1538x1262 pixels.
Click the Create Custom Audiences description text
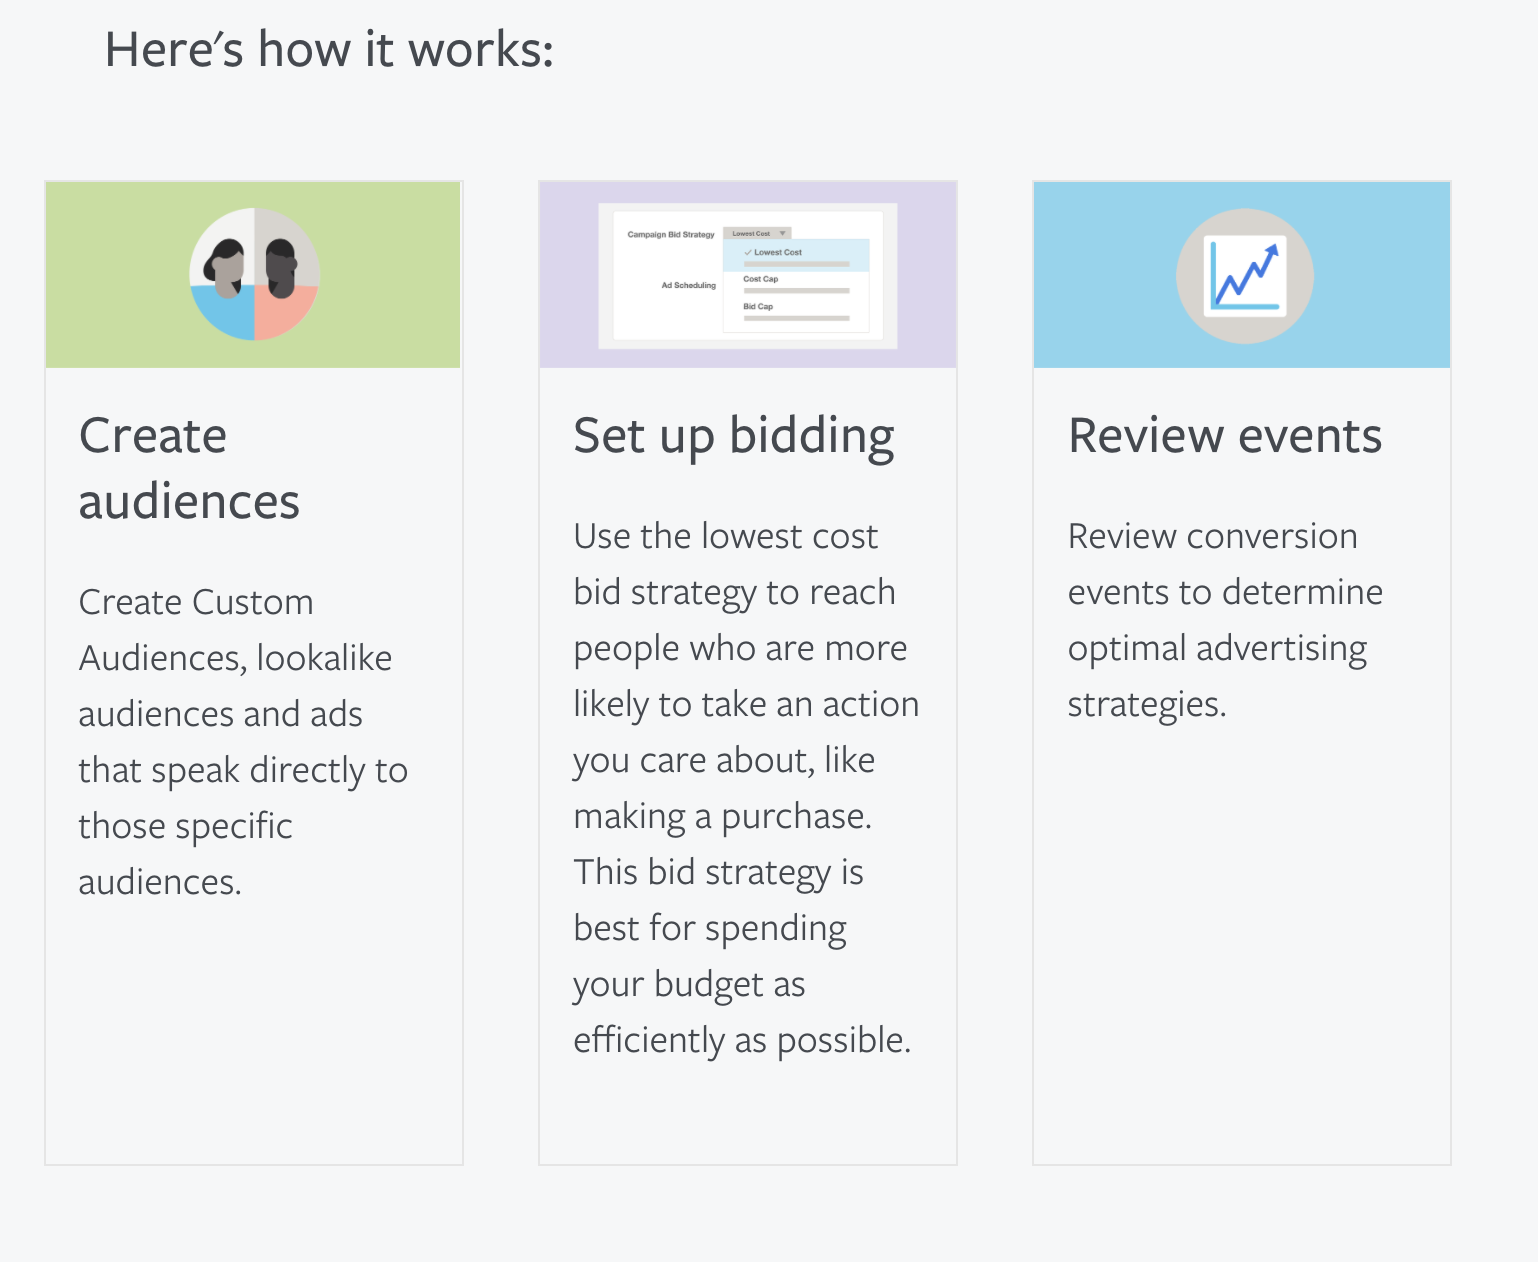(x=243, y=742)
